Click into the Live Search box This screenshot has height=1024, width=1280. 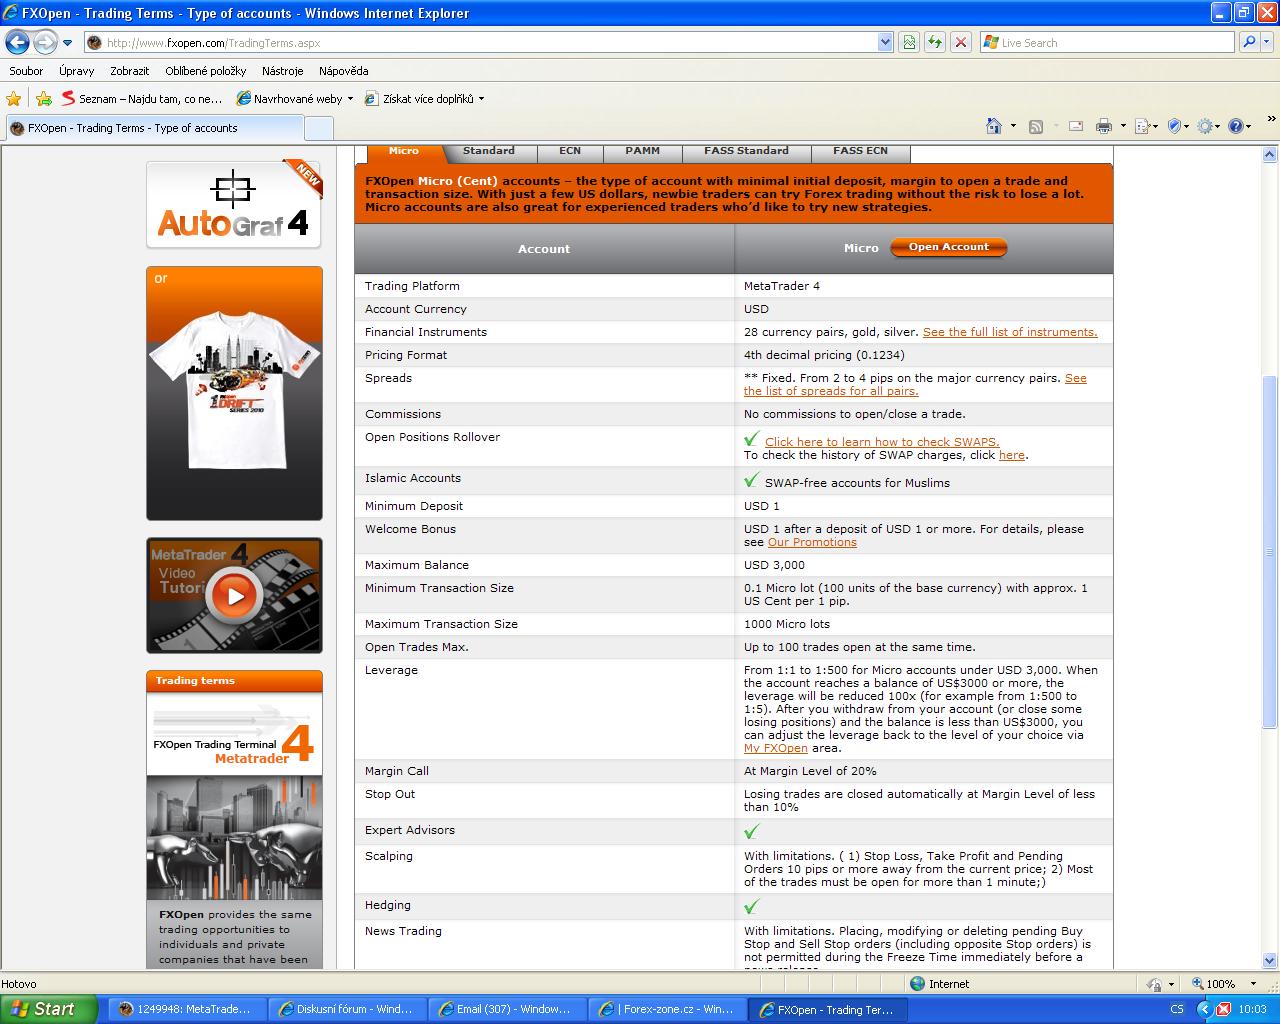click(1107, 43)
